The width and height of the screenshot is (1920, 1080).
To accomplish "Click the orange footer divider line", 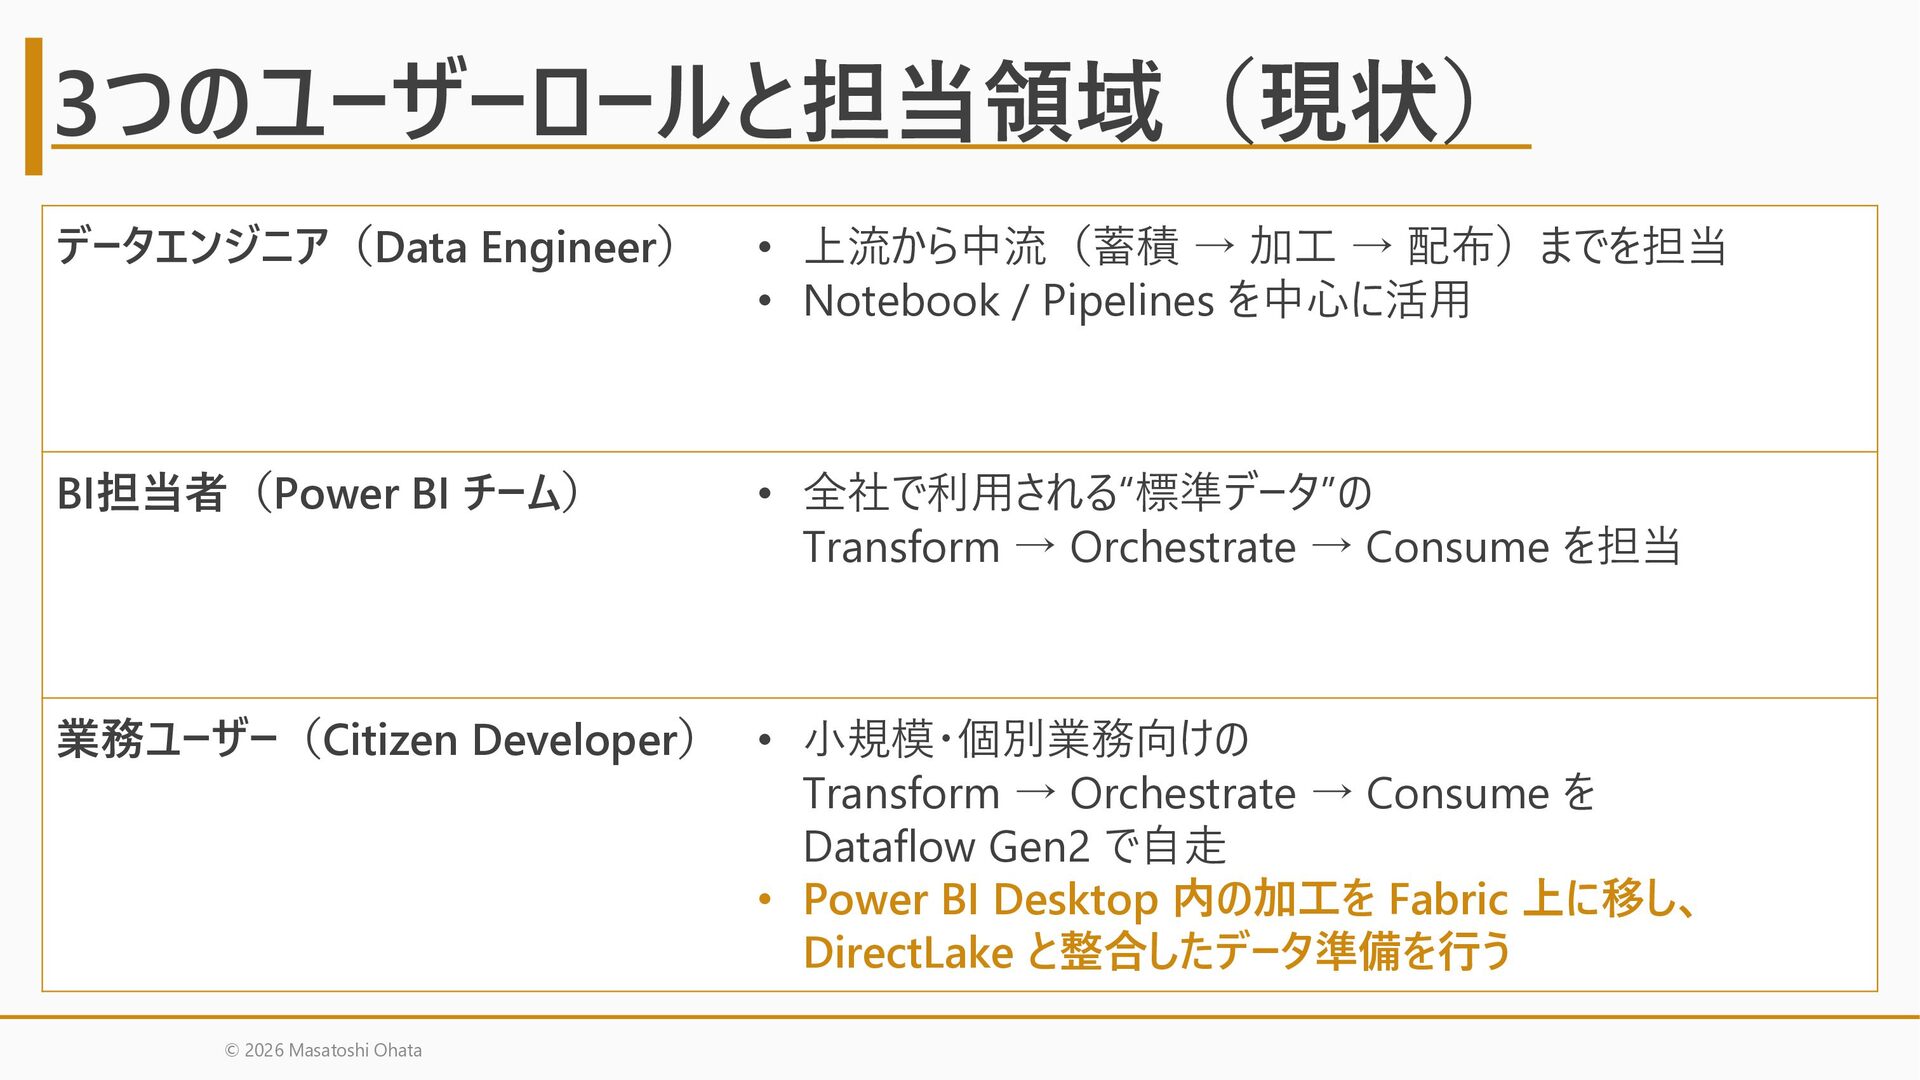I will [x=960, y=1017].
